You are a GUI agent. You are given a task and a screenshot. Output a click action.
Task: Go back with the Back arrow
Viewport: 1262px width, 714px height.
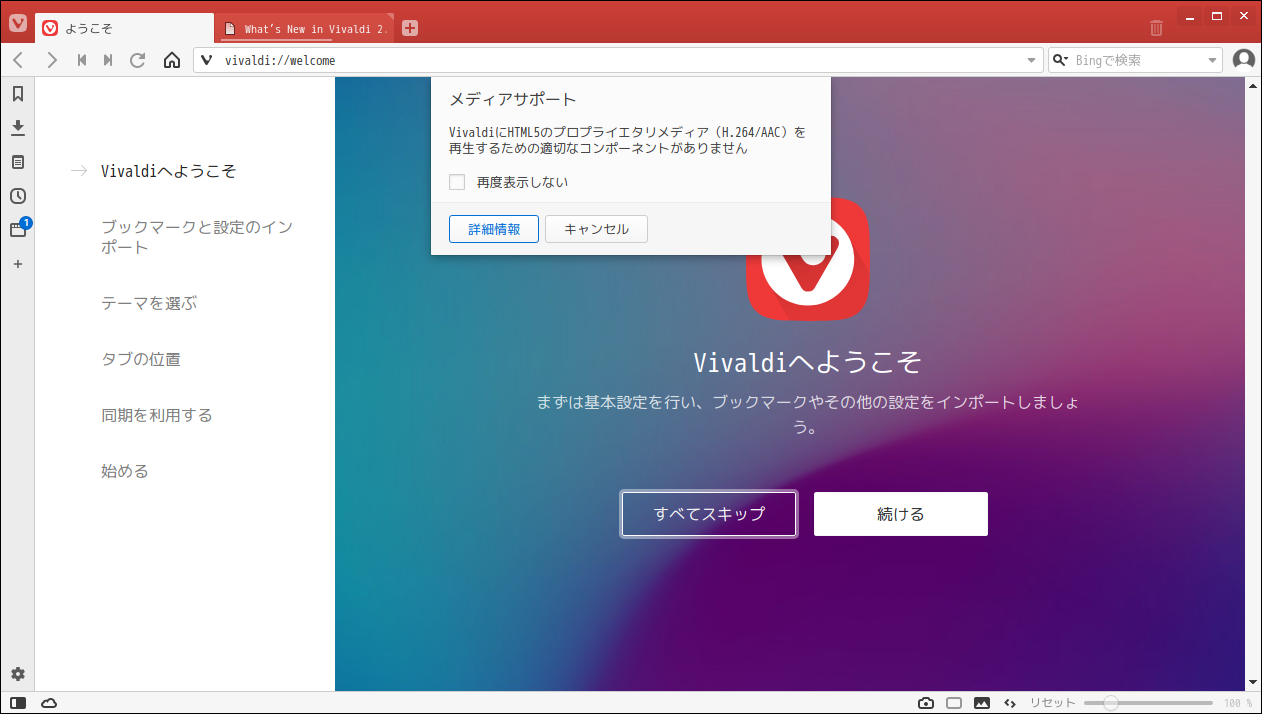pyautogui.click(x=19, y=60)
